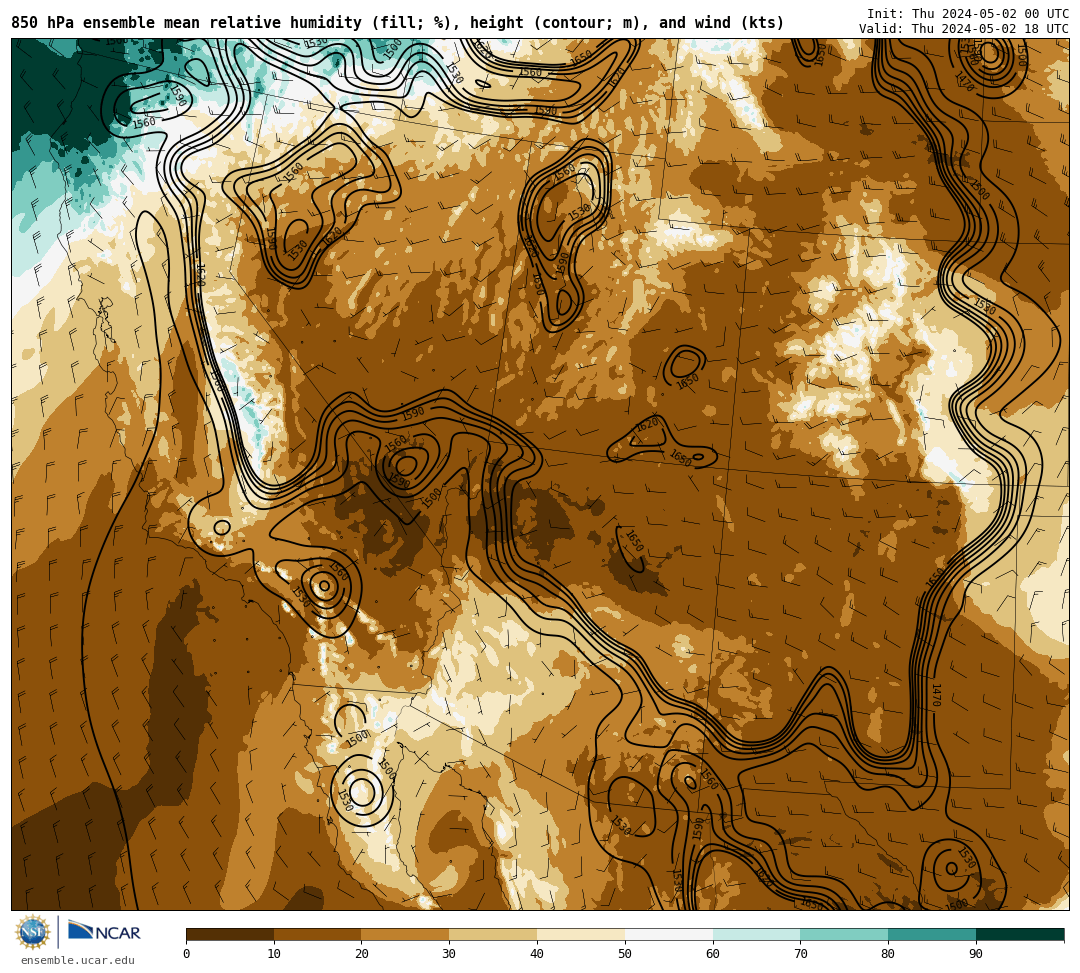Click the 60-70 pale teal colorbar segment
Image resolution: width=1080 pixels, height=973 pixels.
[x=757, y=934]
